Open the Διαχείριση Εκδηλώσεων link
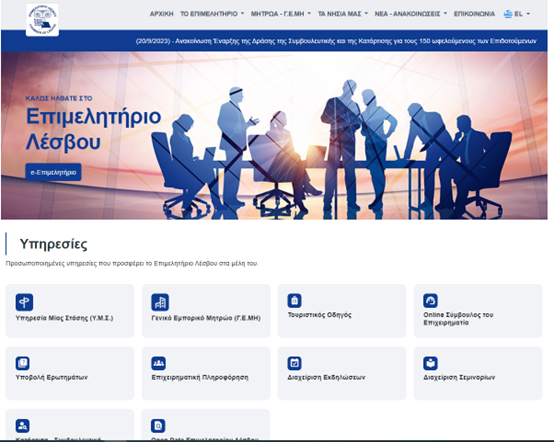 pos(326,377)
